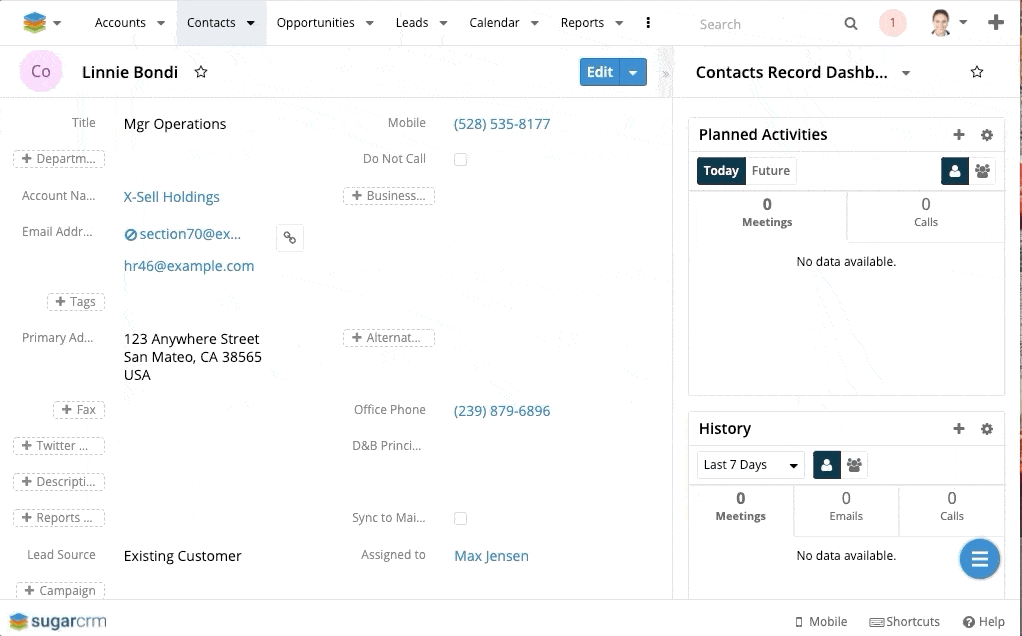Open the Last 7 Days dropdown
Image resolution: width=1022 pixels, height=636 pixels.
[750, 465]
